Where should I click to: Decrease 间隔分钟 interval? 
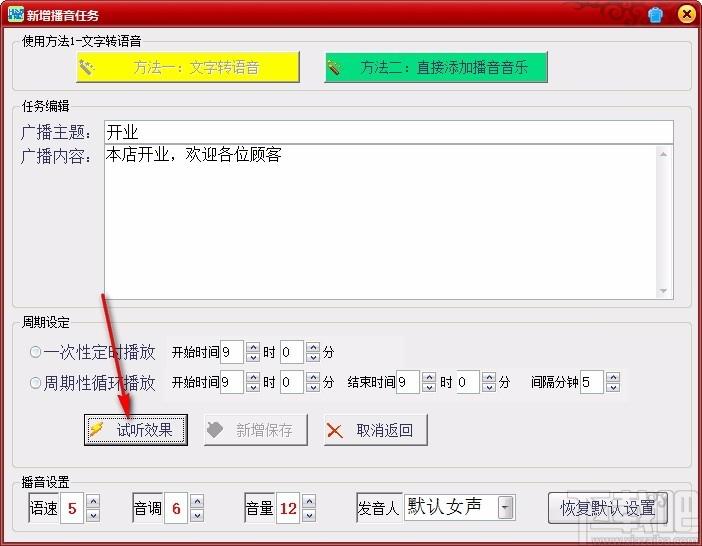(613, 387)
